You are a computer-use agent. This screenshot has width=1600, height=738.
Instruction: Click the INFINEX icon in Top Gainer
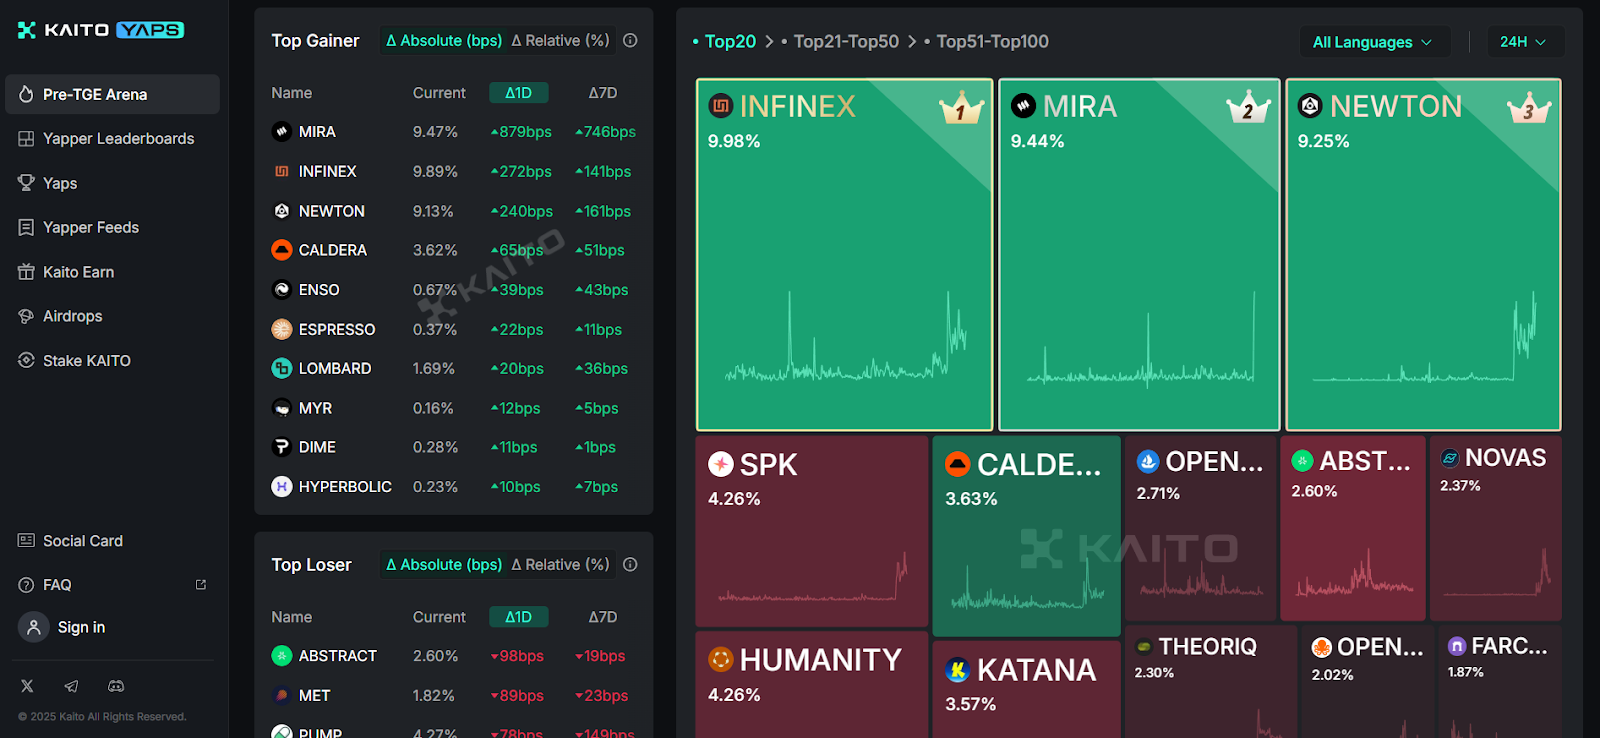click(x=282, y=171)
